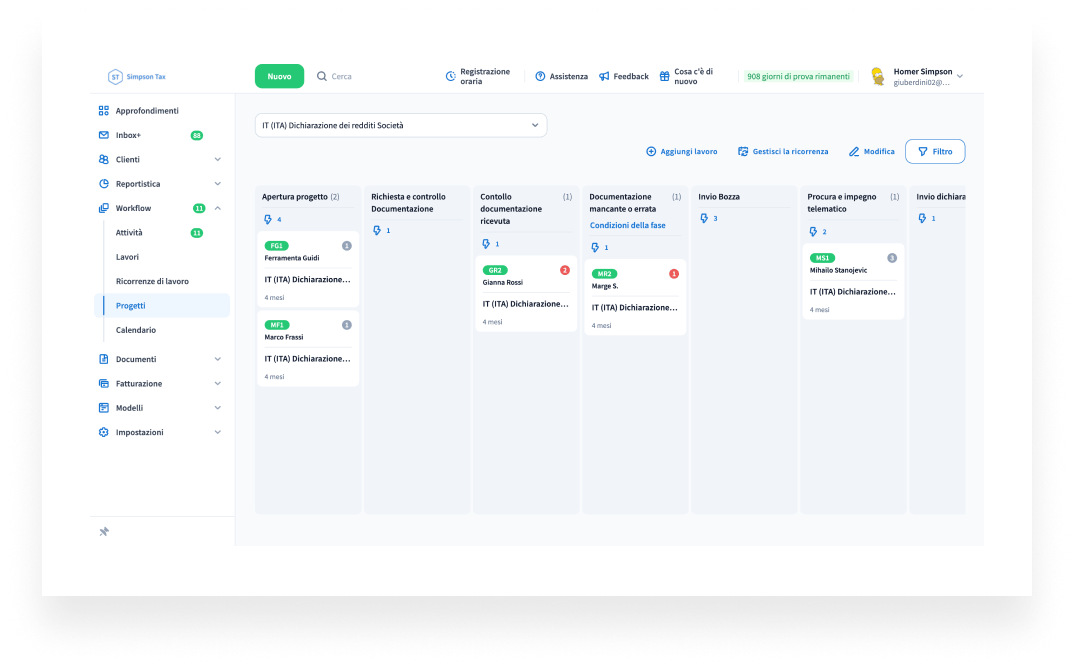Open the Attività submenu item
The width and height of the screenshot is (1074, 668).
point(129,233)
